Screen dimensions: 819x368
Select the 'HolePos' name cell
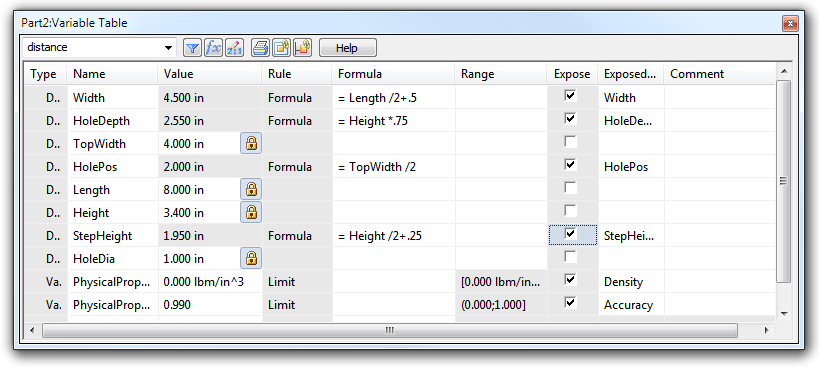tap(112, 167)
